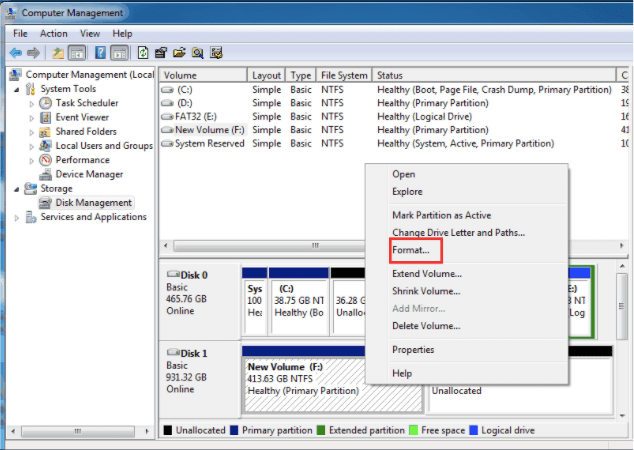Collapse the System Tools tree node
Viewport: 634px width, 450px height.
pos(17,89)
